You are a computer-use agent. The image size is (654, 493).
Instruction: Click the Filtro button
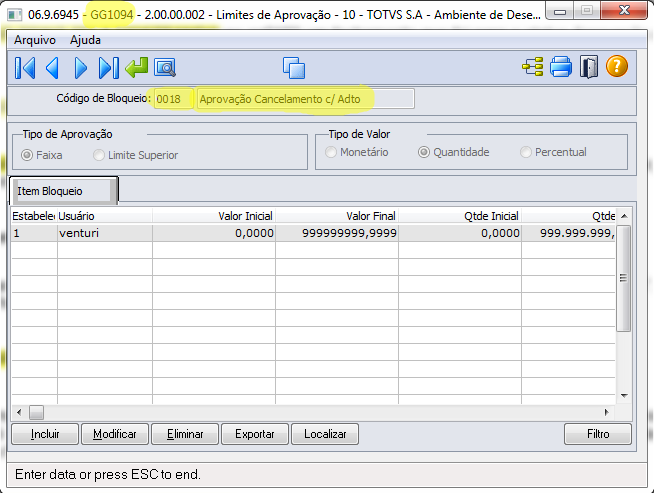598,434
